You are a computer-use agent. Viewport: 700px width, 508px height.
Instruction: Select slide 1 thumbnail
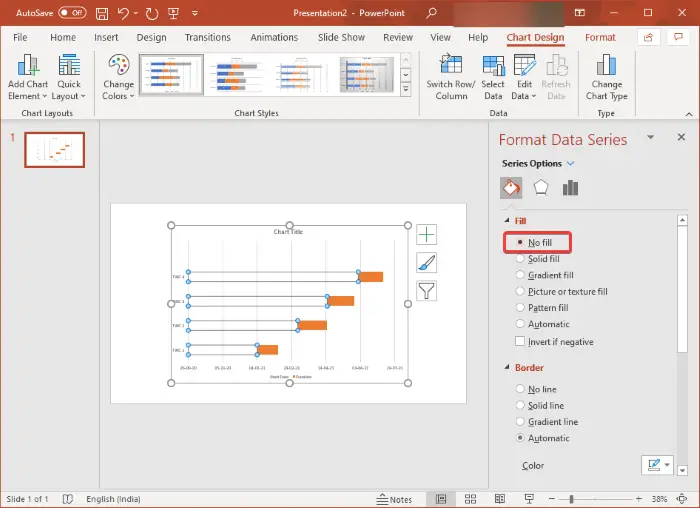[54, 150]
